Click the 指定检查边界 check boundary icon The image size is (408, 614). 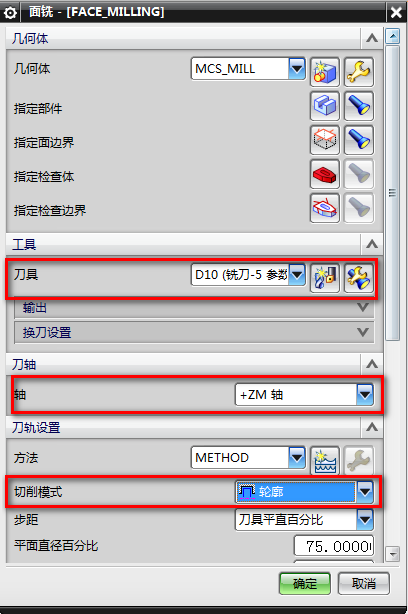(325, 208)
